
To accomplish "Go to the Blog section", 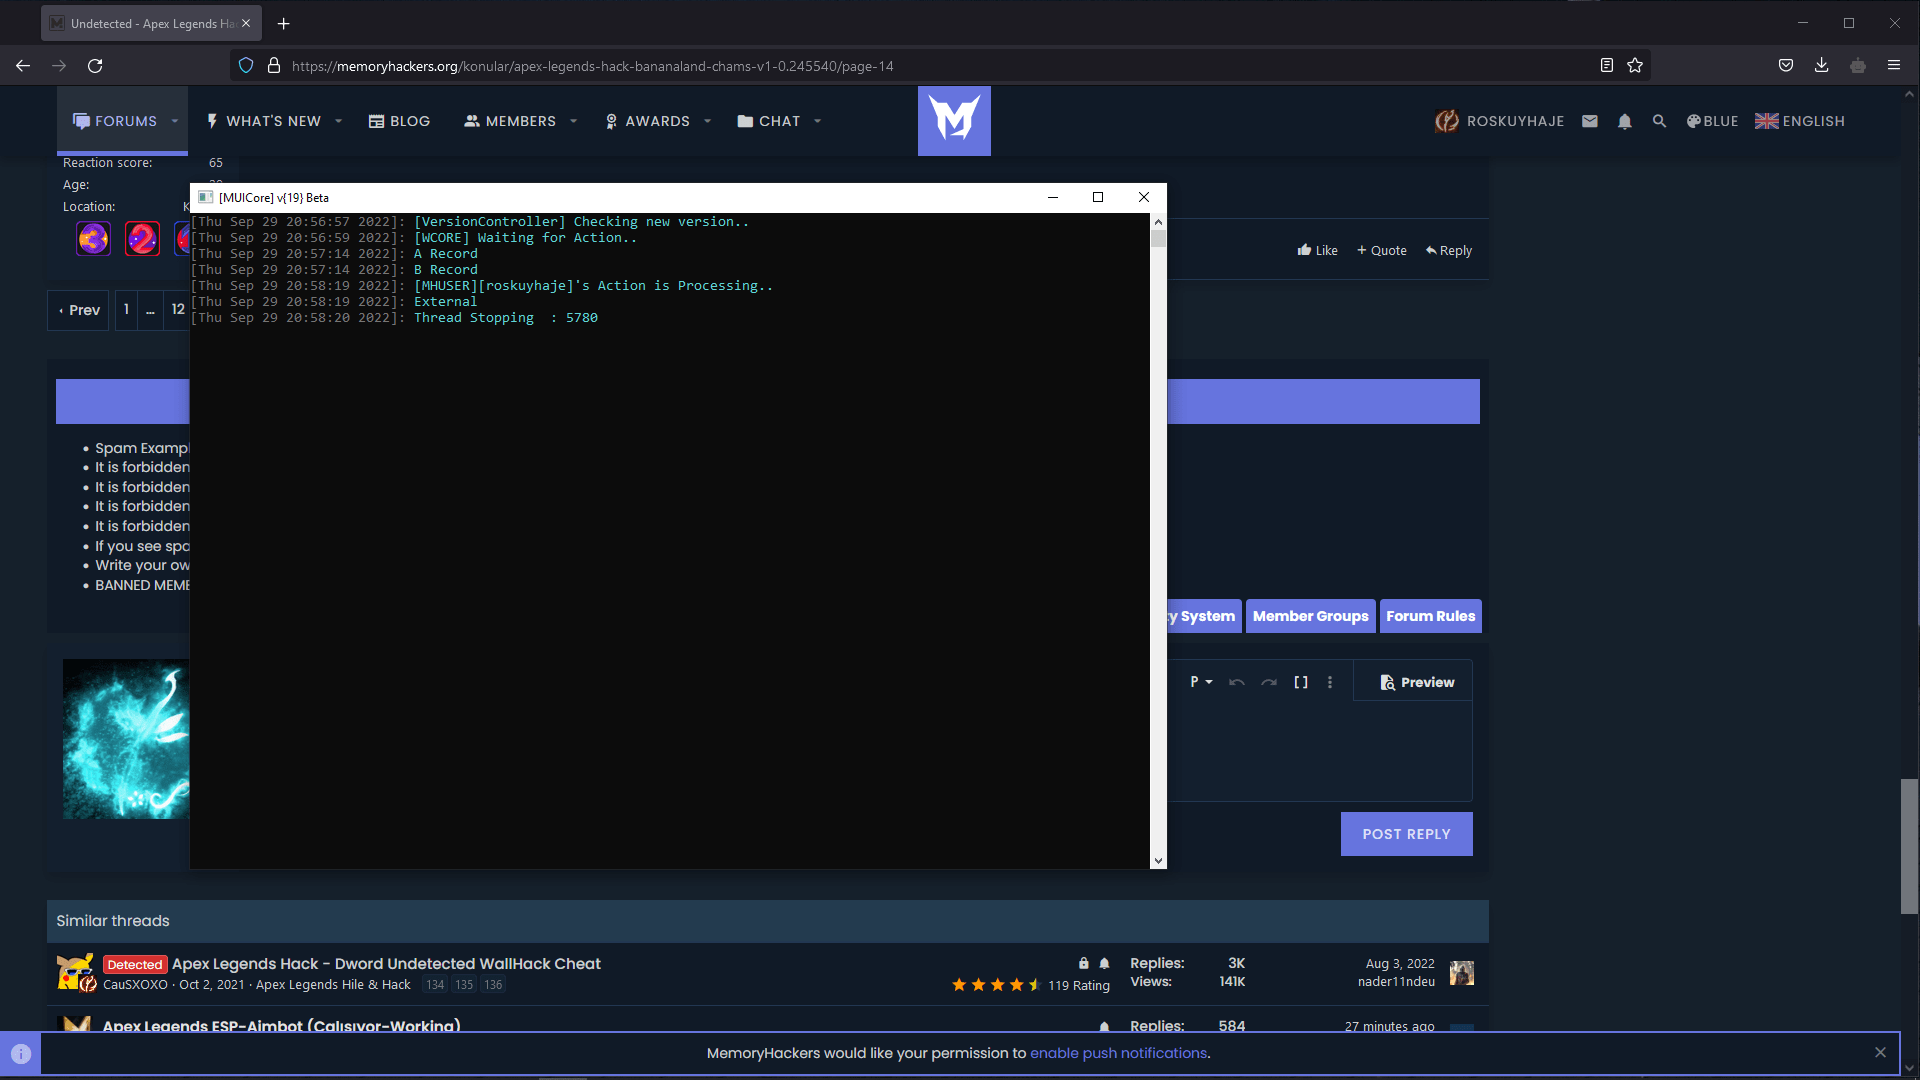I will [x=399, y=121].
